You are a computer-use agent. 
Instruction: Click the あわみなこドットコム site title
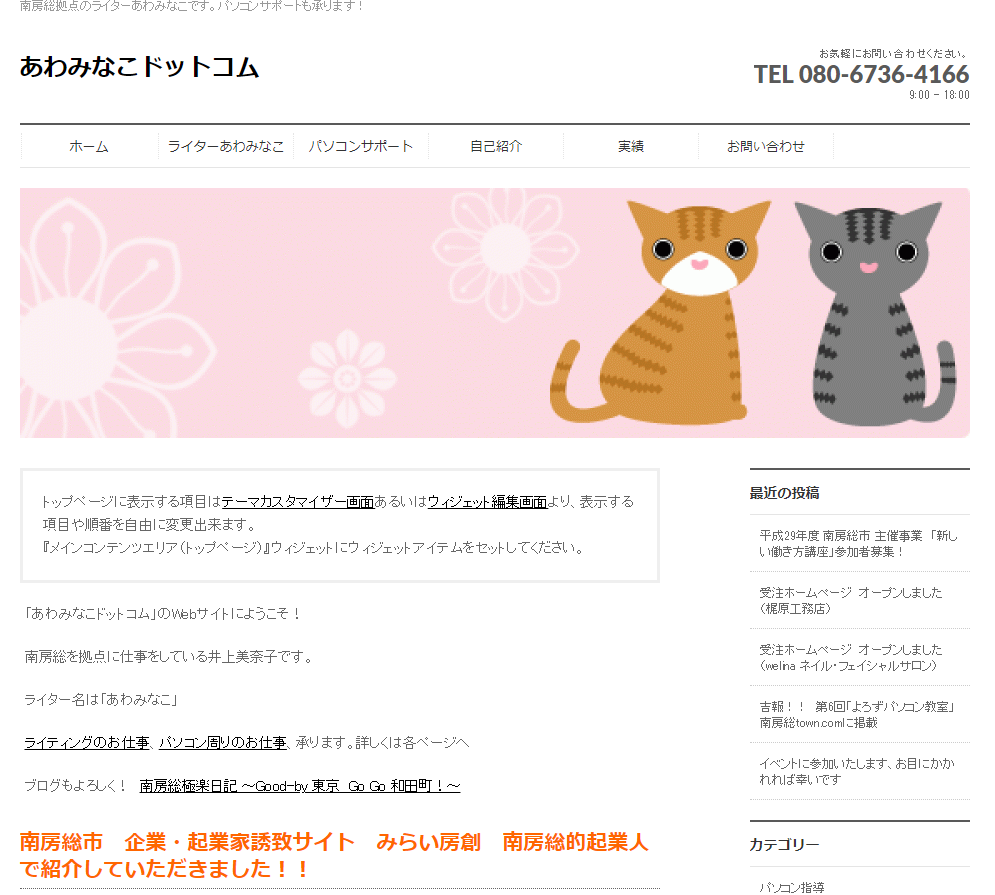pos(139,67)
